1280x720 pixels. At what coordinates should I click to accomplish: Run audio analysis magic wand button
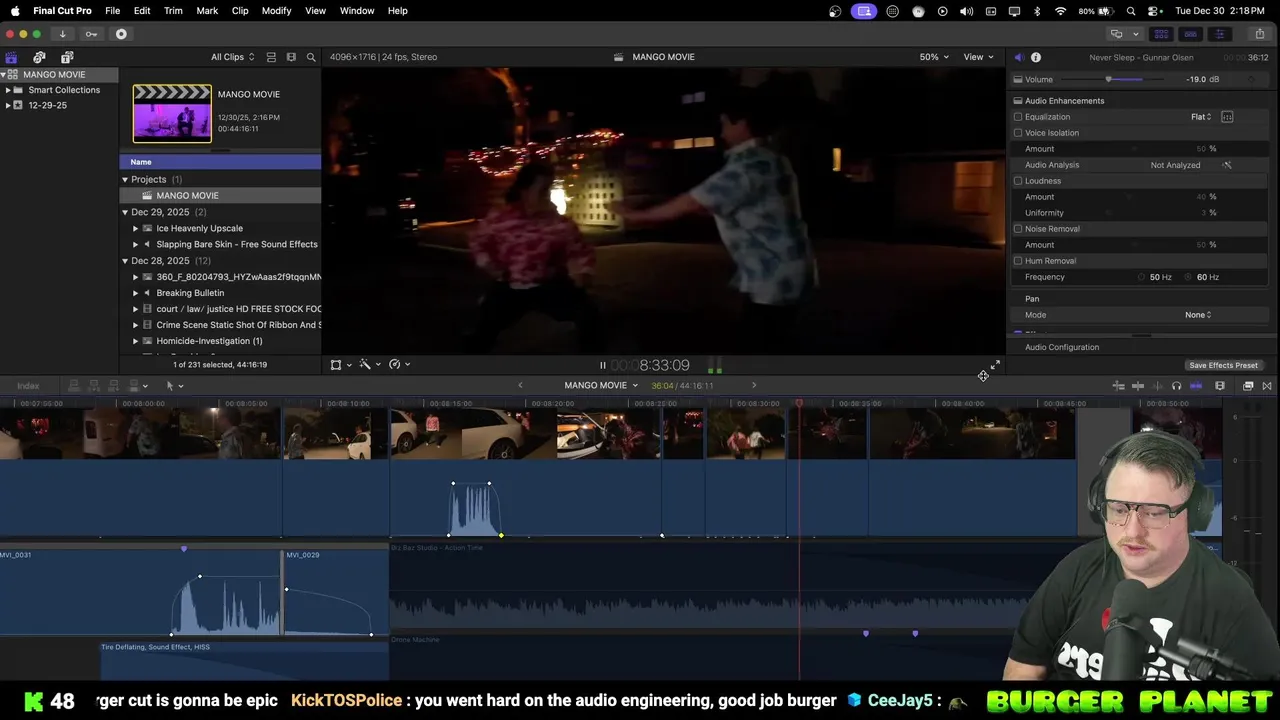coord(1227,165)
